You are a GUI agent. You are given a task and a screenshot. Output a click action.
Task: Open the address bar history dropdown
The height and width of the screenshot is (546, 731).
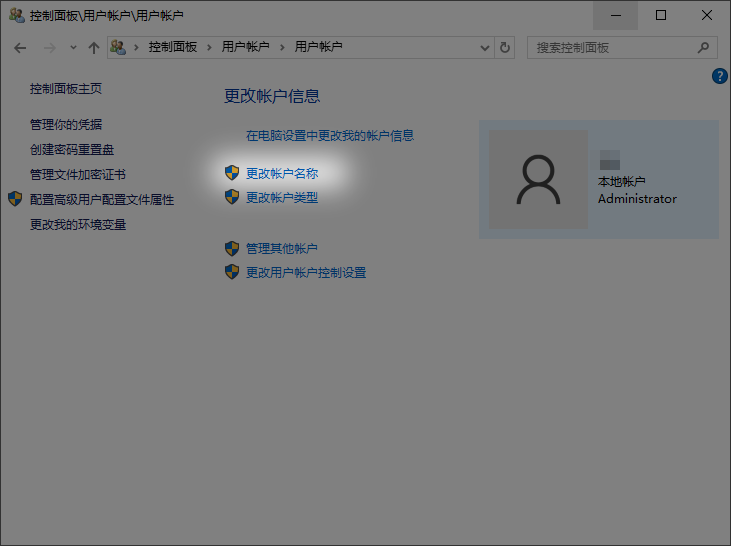[x=485, y=48]
